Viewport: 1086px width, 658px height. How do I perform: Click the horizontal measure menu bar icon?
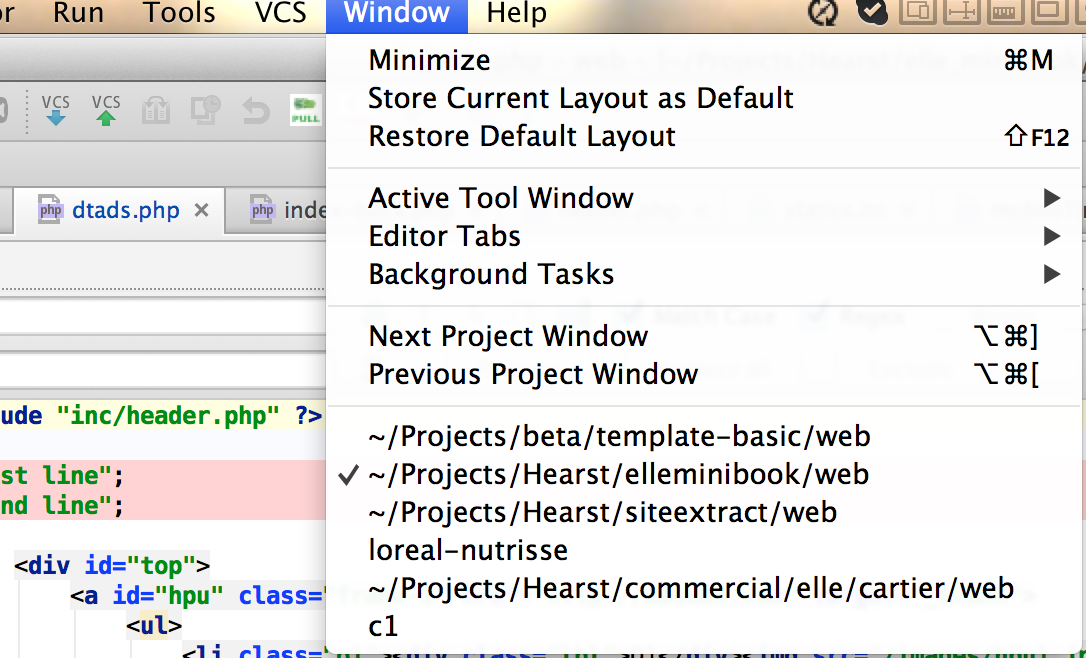click(962, 12)
